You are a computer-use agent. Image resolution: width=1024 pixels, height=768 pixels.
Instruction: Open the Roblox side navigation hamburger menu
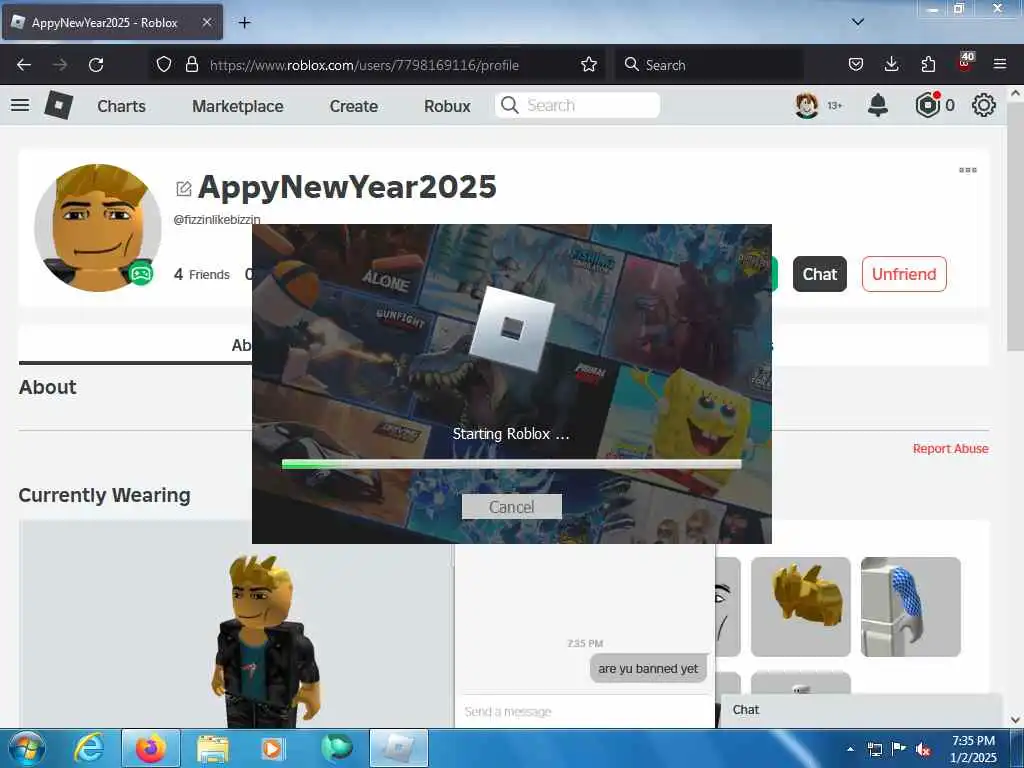pyautogui.click(x=20, y=104)
